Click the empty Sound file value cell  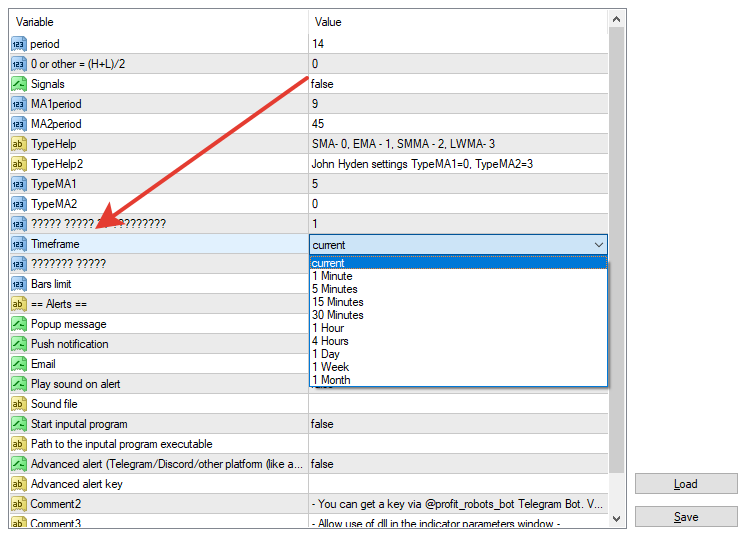tap(458, 404)
